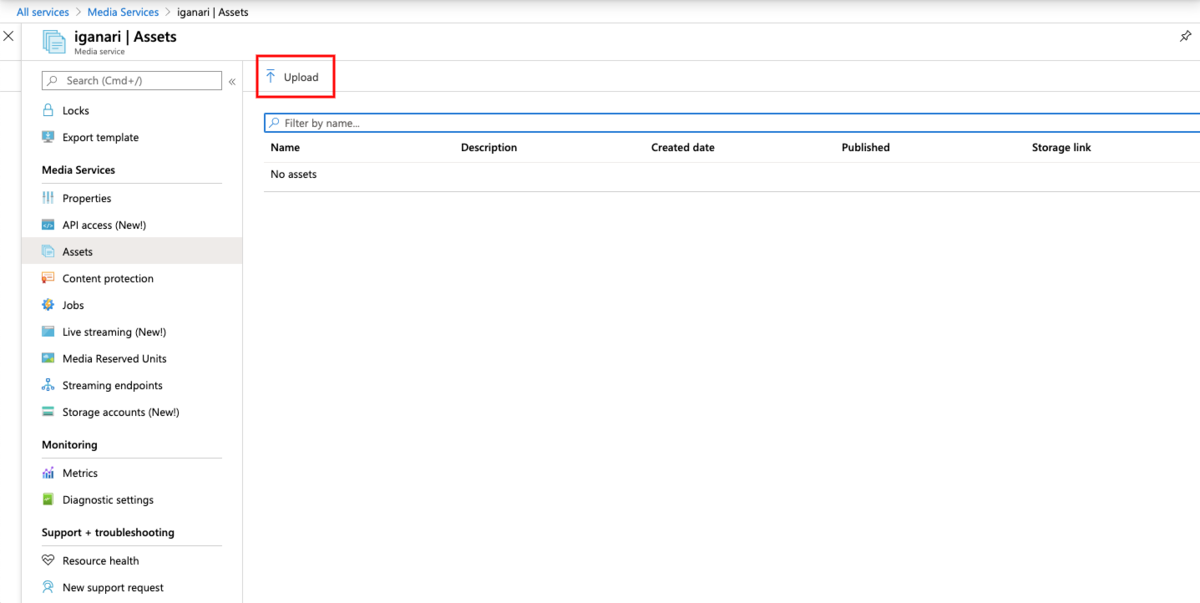
Task: Go to Media Services breadcrumb link
Action: point(123,12)
